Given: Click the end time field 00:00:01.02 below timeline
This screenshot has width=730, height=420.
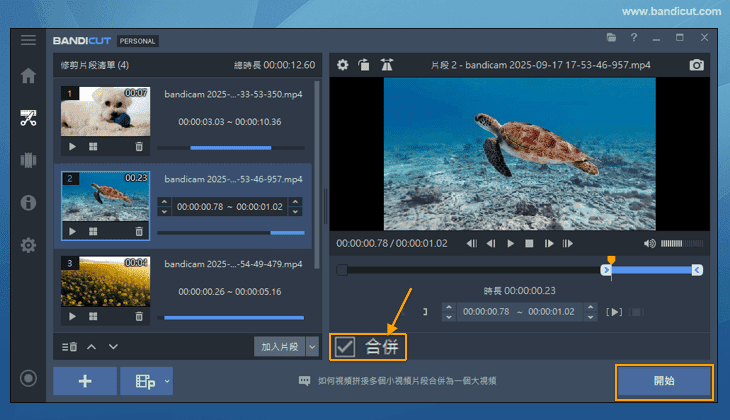Looking at the screenshot, I should pos(551,312).
